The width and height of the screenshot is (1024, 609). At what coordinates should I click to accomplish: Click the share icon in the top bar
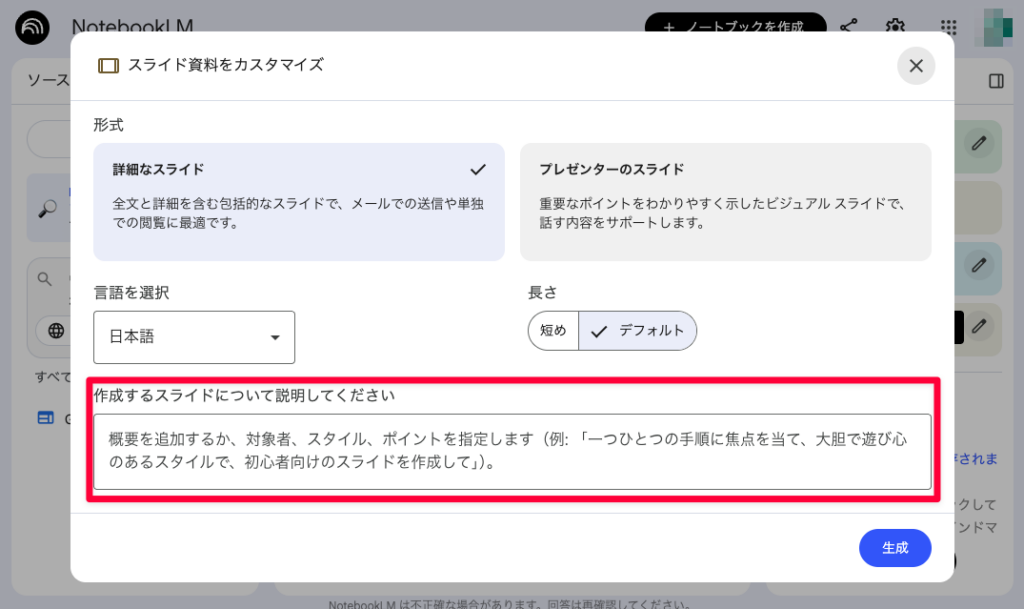click(x=848, y=28)
